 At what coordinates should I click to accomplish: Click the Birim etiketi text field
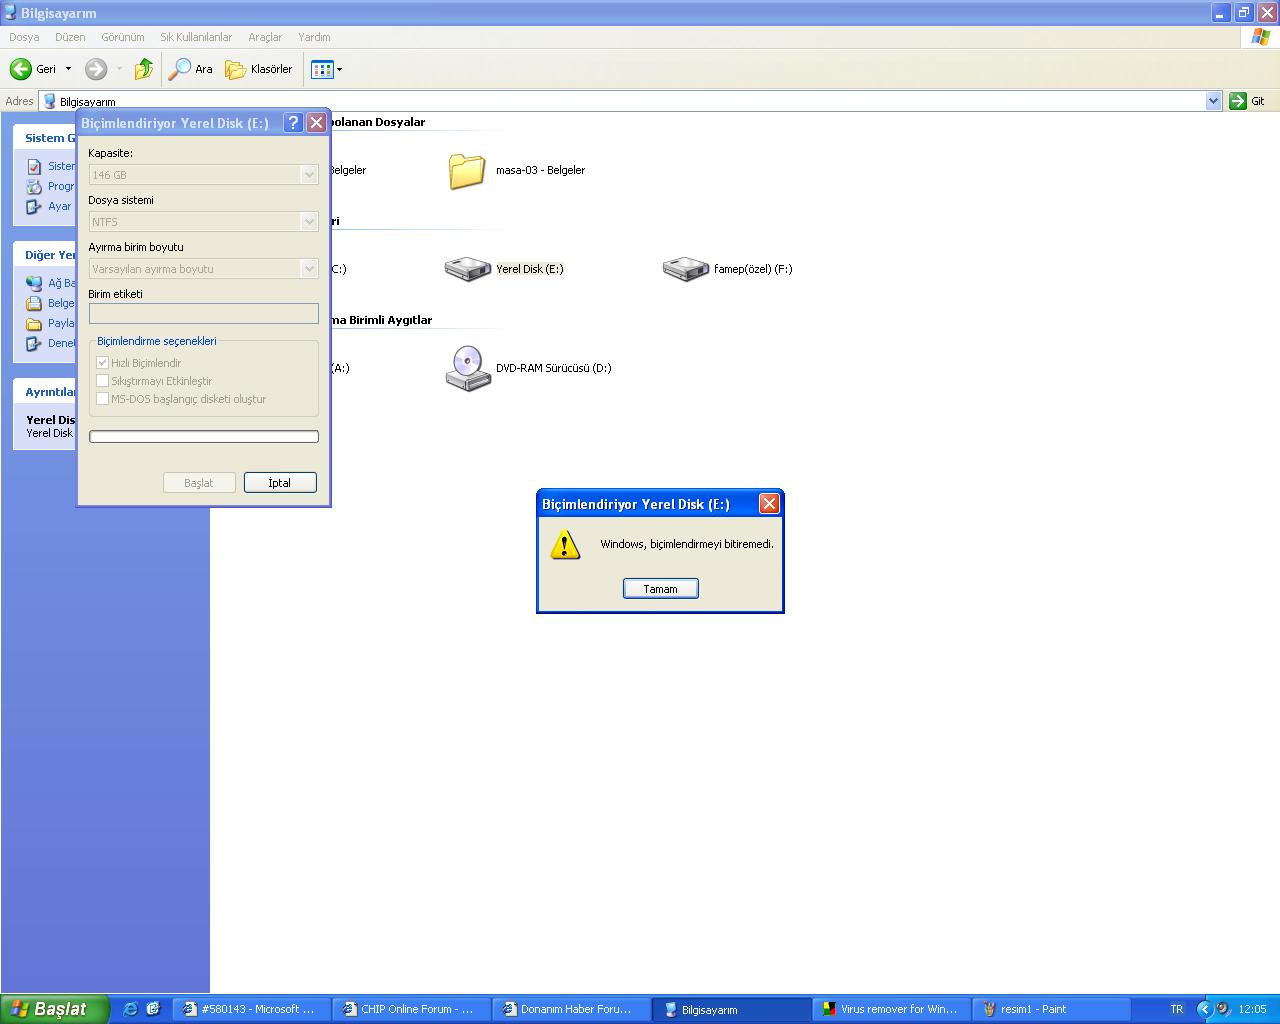click(x=204, y=314)
